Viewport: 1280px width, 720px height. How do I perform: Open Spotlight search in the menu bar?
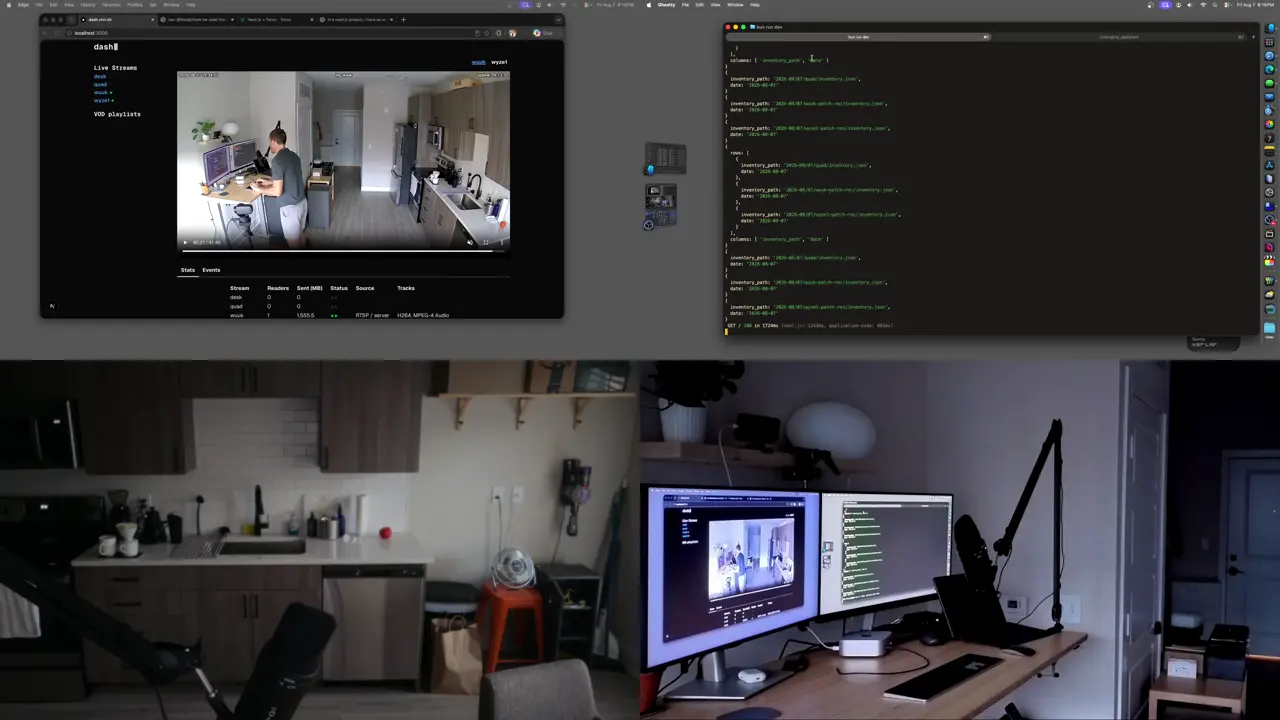1215,5
